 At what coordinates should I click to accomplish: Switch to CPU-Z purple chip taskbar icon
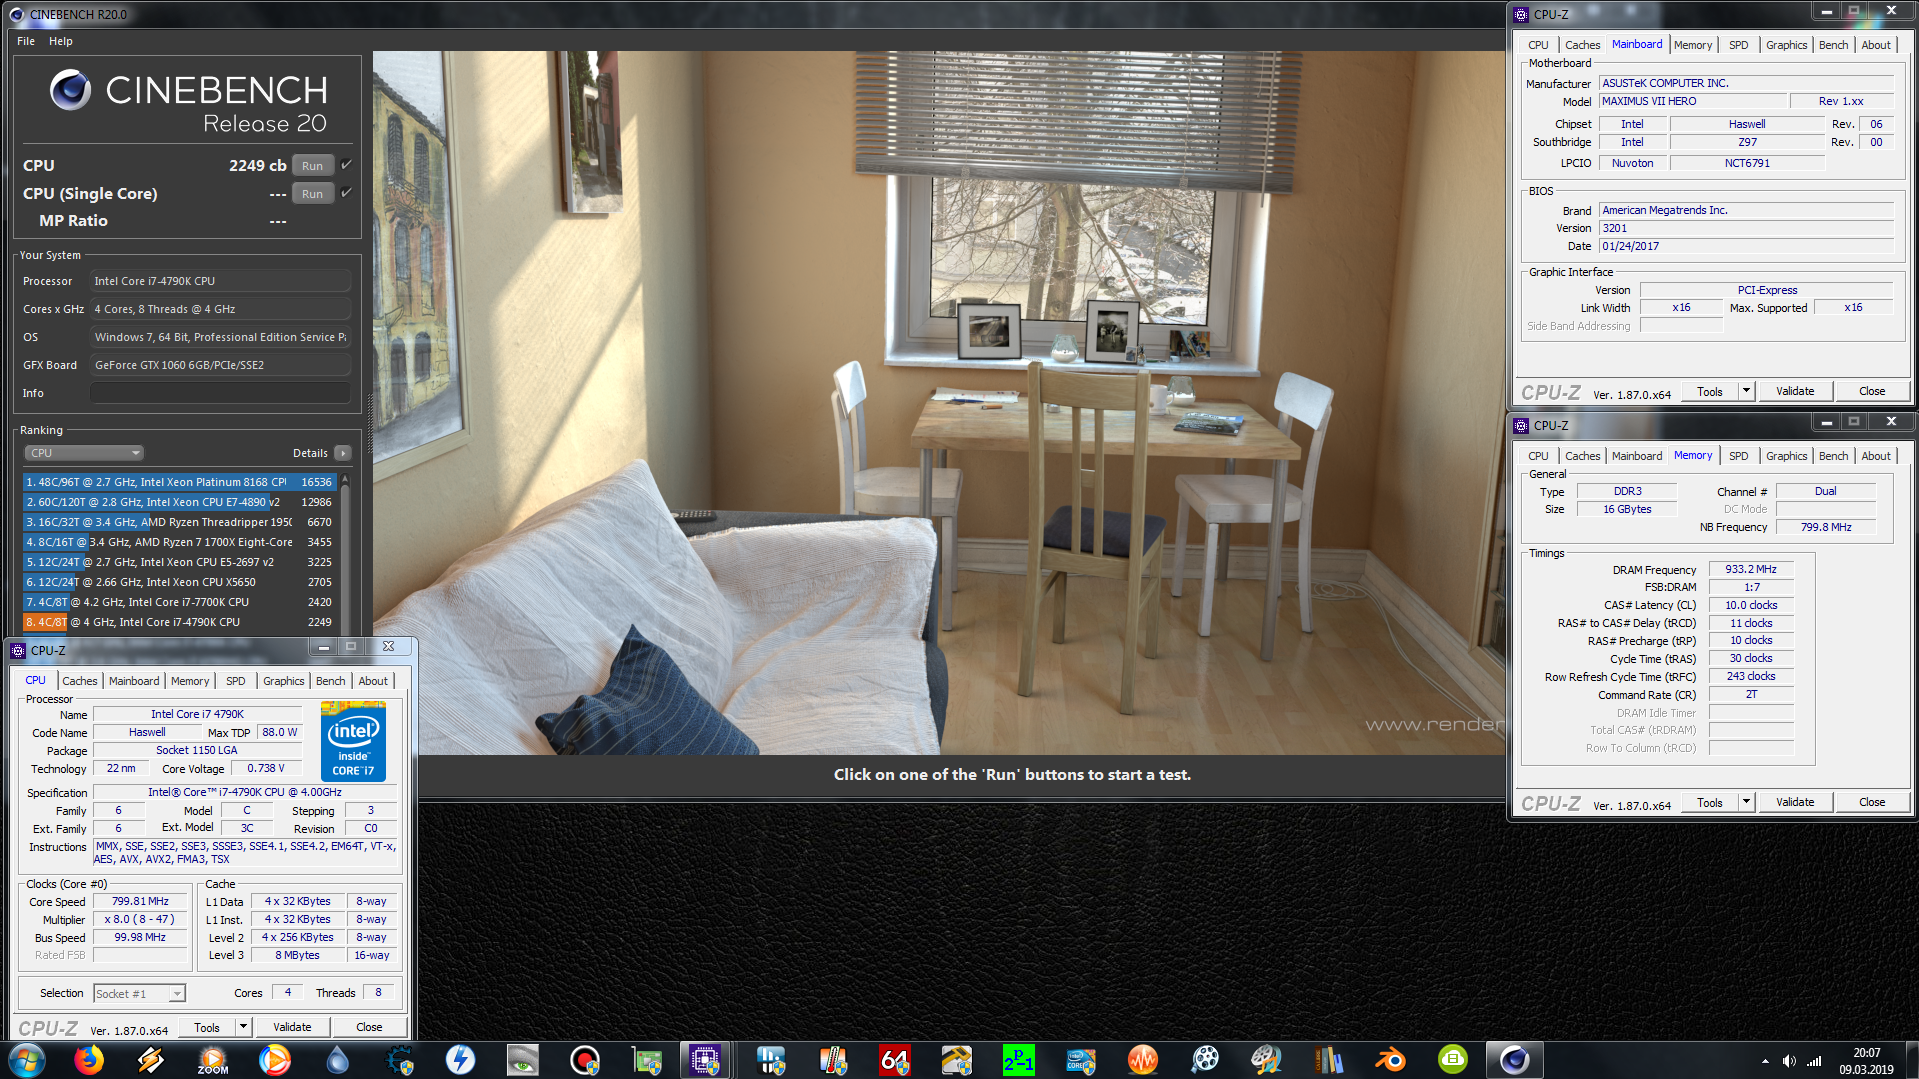point(706,1060)
